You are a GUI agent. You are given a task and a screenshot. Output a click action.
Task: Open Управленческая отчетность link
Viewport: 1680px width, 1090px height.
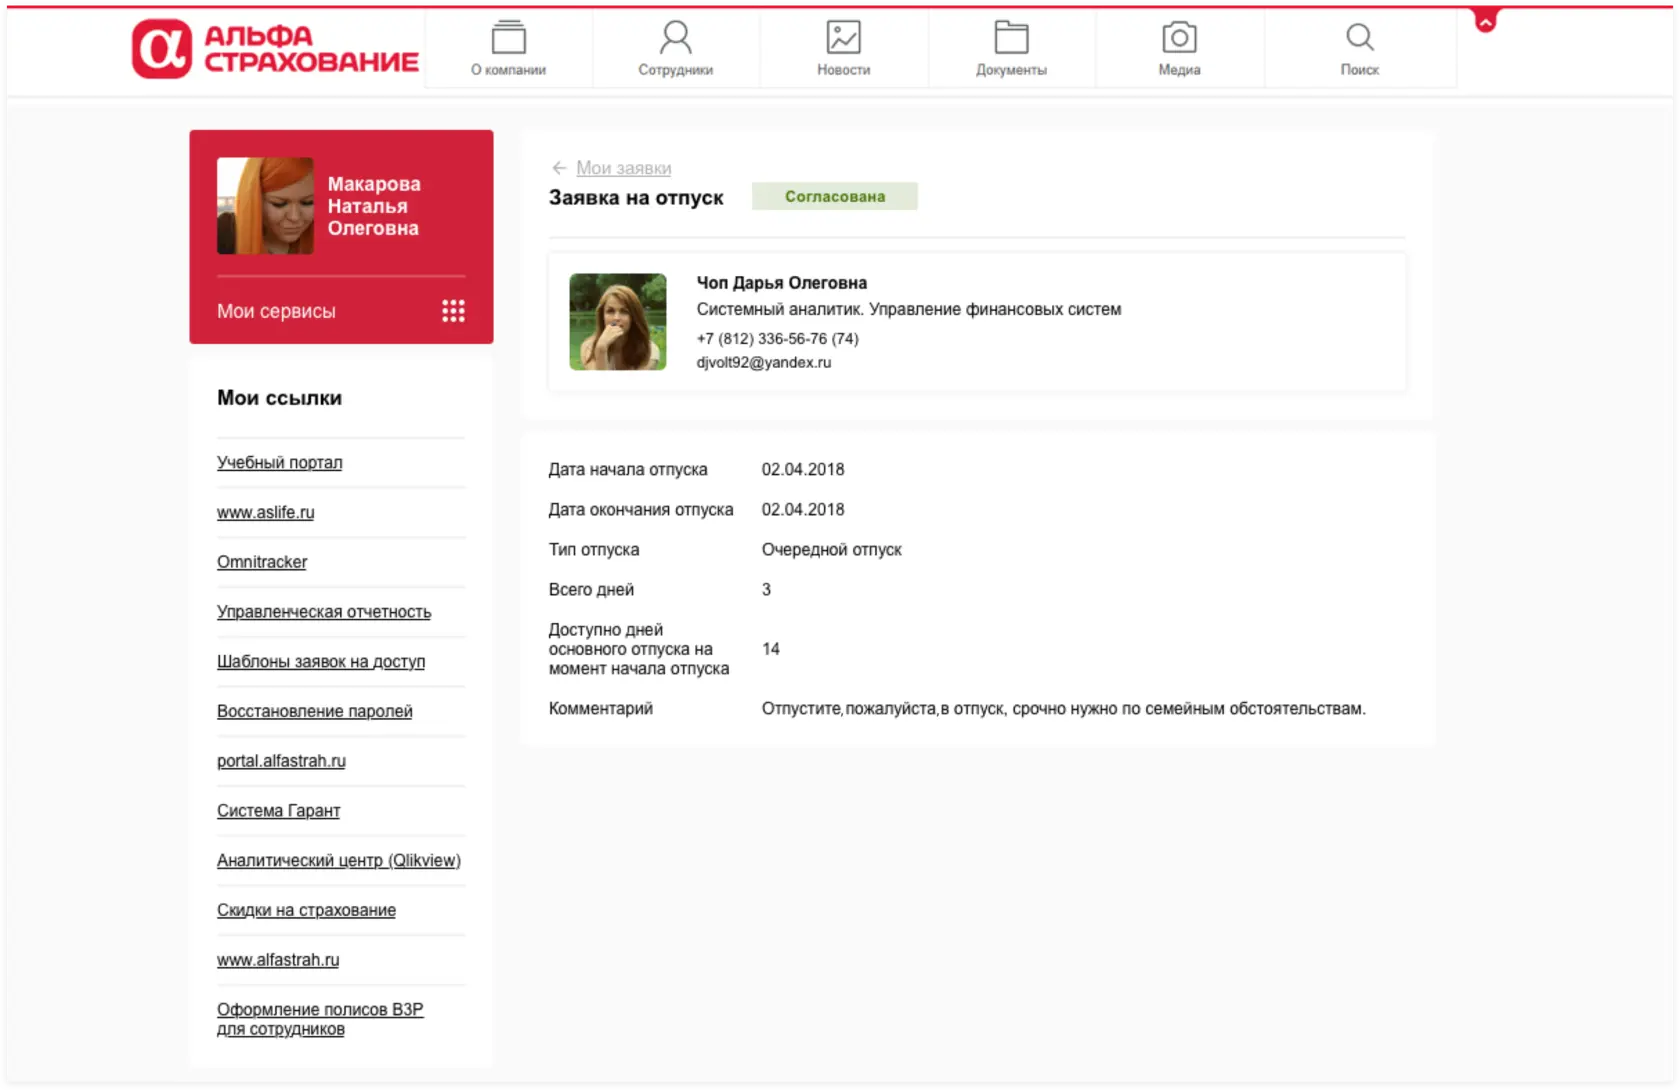(324, 612)
